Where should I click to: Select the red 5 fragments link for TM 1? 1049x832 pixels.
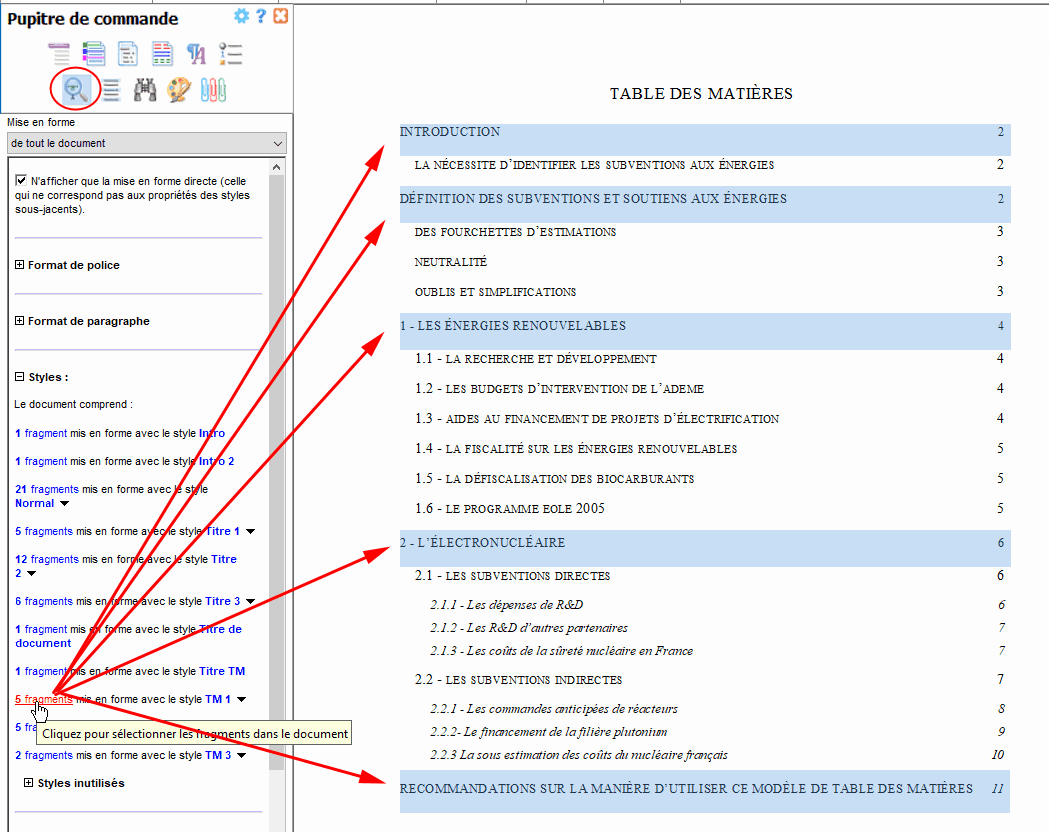(x=43, y=699)
